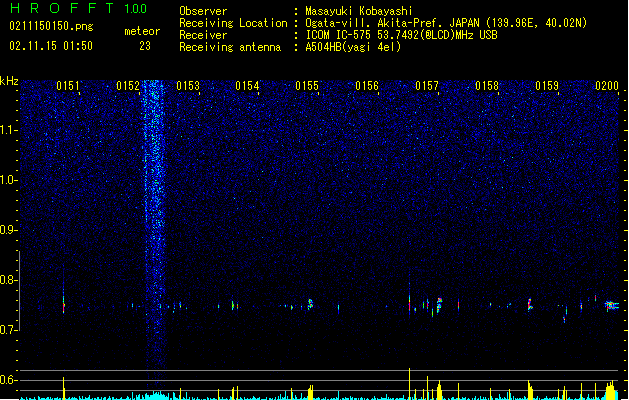Click the Receiving Location label
The image size is (629, 400).
pyautogui.click(x=233, y=23)
